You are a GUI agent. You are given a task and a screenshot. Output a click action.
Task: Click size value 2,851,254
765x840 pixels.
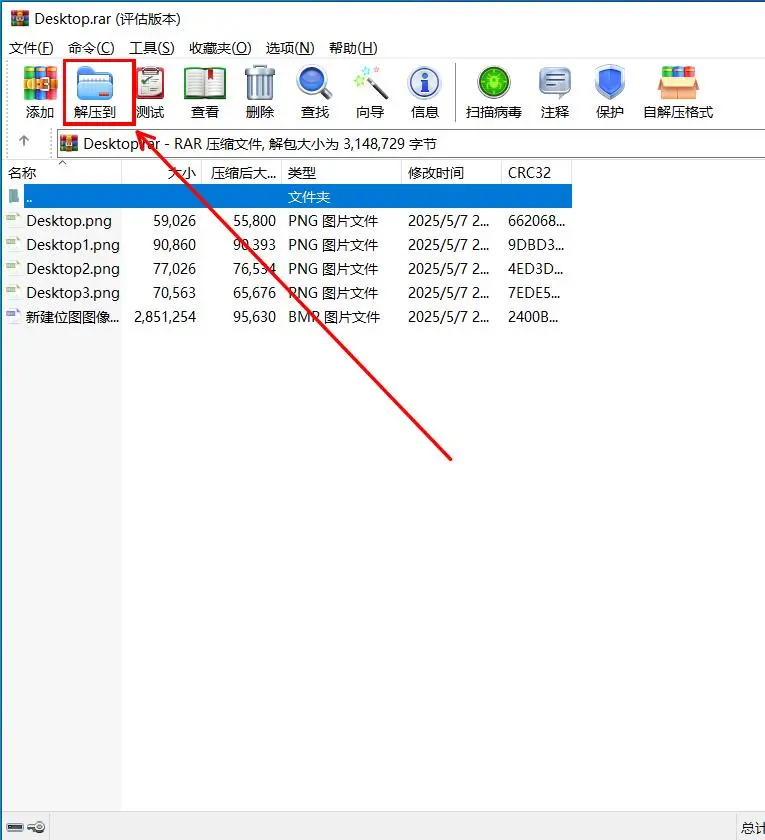click(165, 317)
